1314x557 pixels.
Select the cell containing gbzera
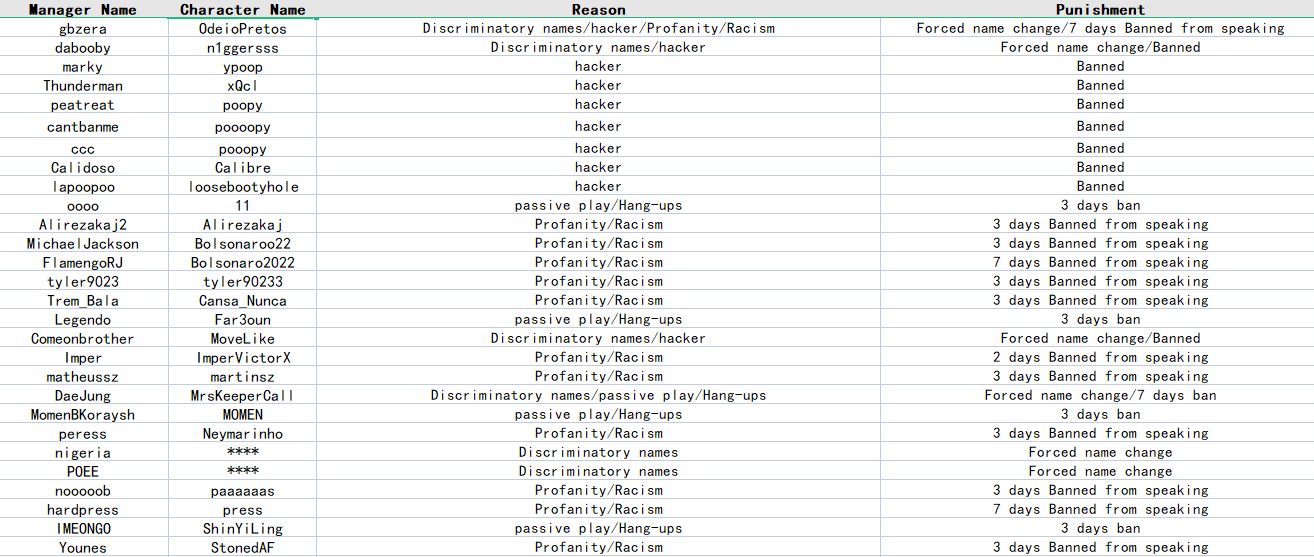pyautogui.click(x=83, y=28)
